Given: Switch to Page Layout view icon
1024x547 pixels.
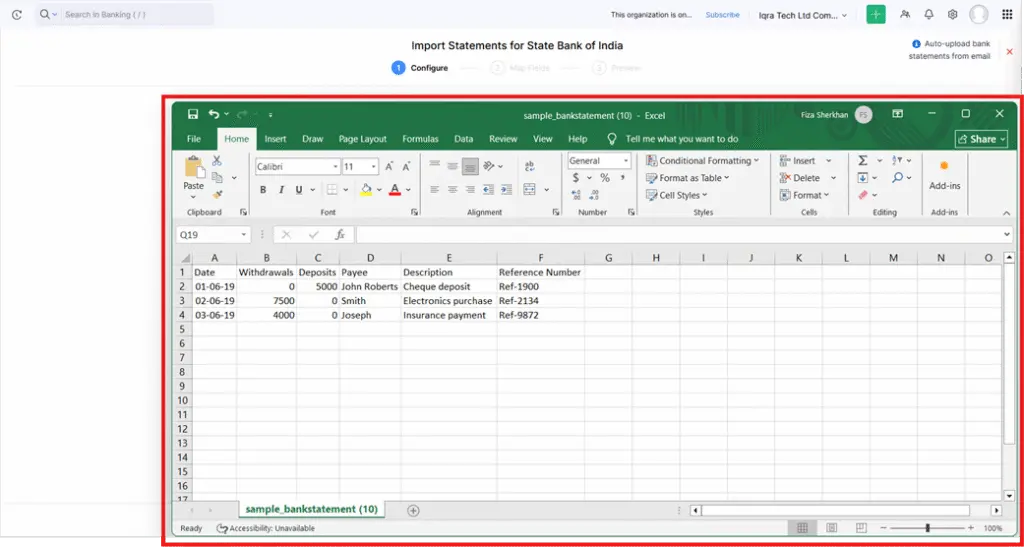Looking at the screenshot, I should (832, 527).
